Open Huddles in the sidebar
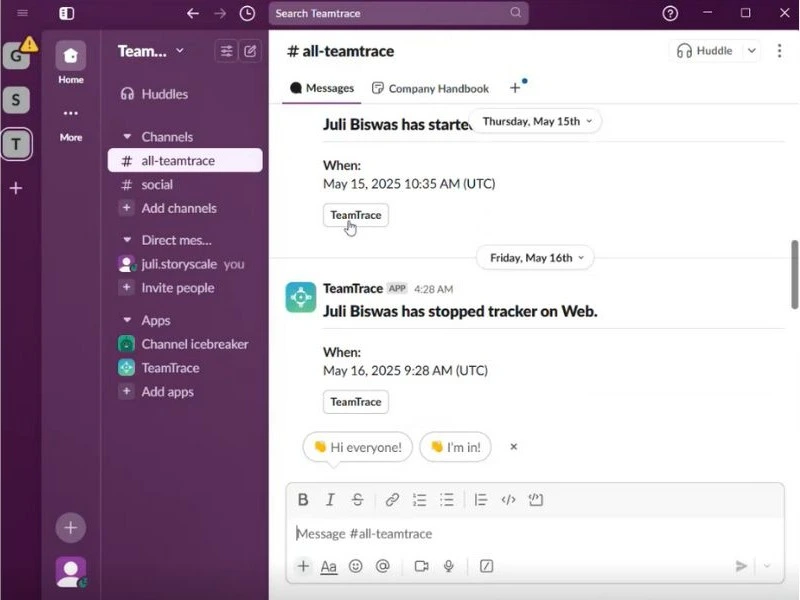800x600 pixels. 186,94
